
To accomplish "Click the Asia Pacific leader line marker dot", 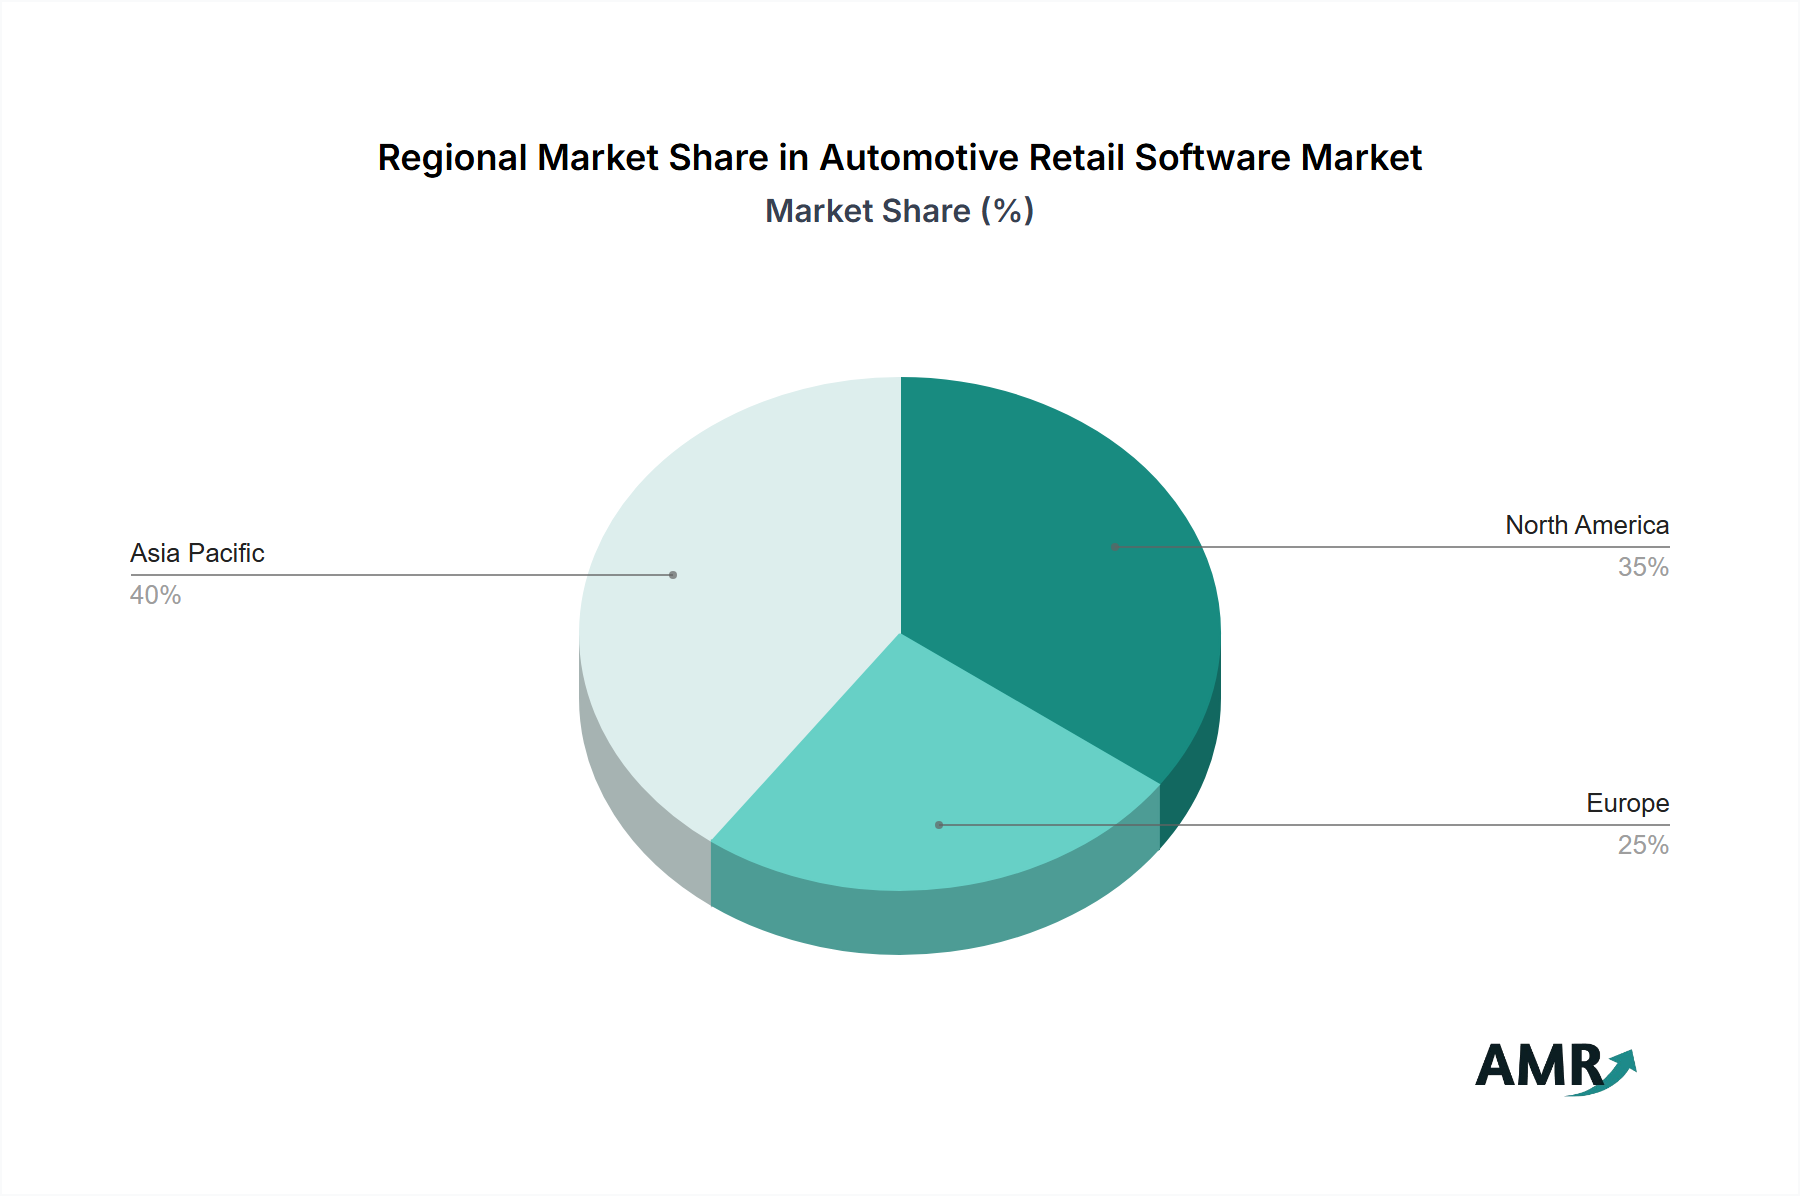I will (675, 573).
